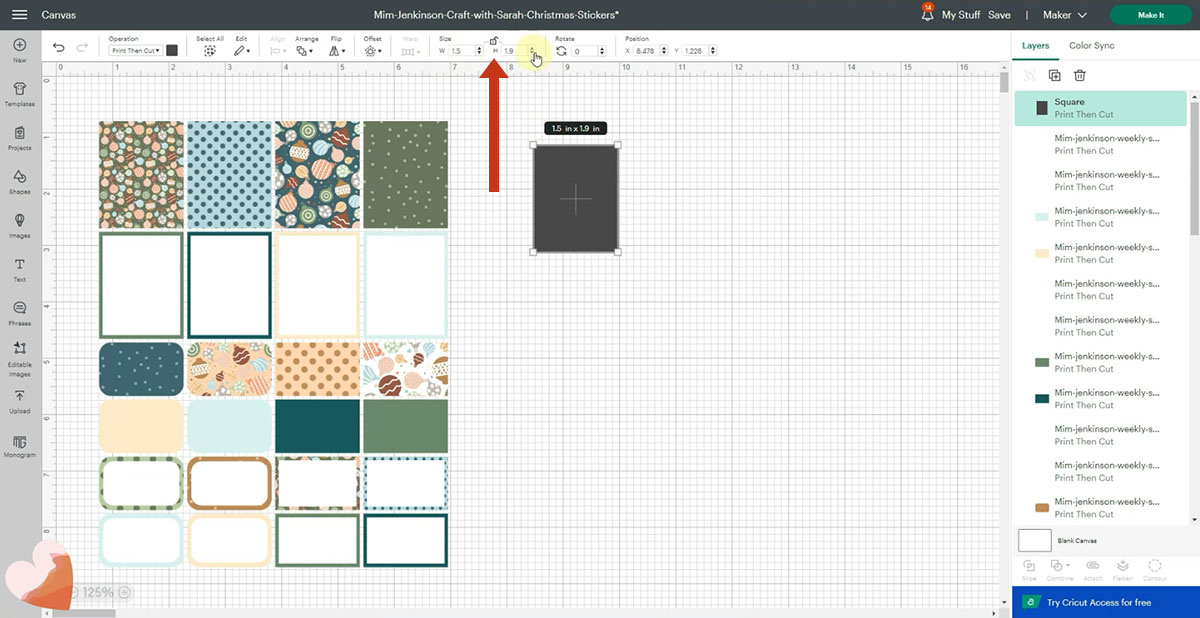Expand the Maker machine dropdown
1200x618 pixels.
(1069, 15)
